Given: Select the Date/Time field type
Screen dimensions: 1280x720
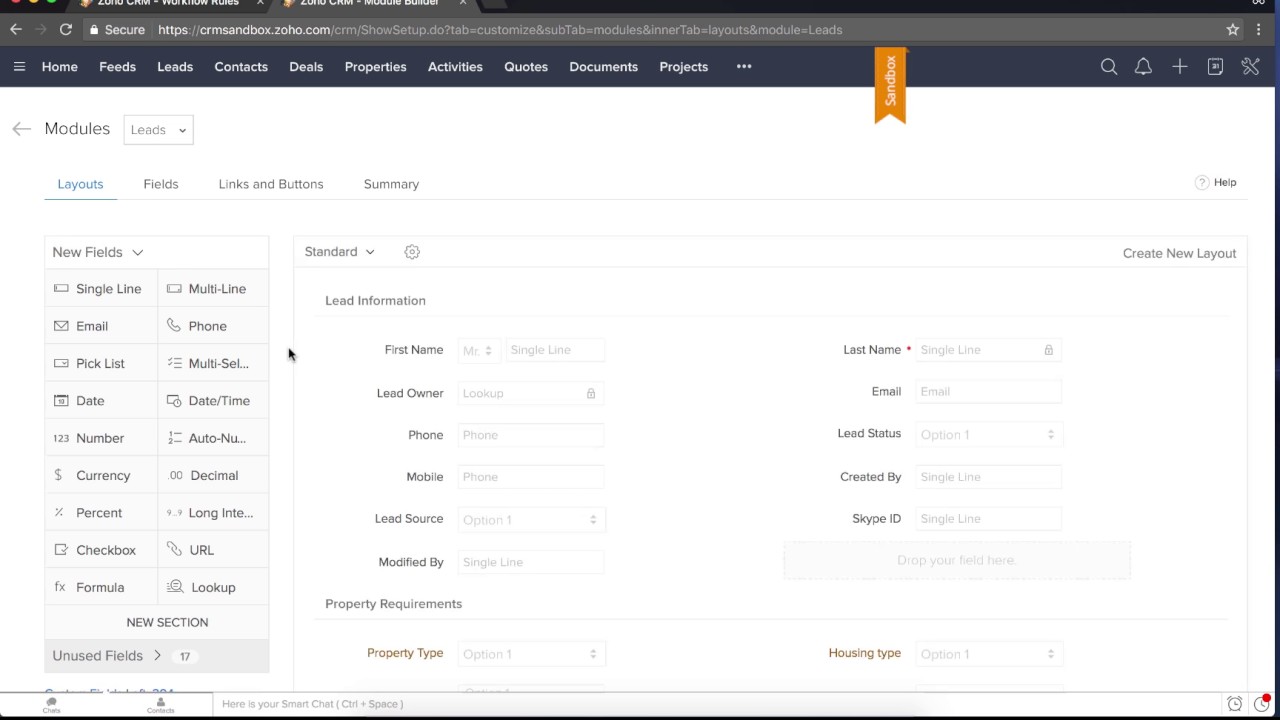Looking at the screenshot, I should coord(214,401).
